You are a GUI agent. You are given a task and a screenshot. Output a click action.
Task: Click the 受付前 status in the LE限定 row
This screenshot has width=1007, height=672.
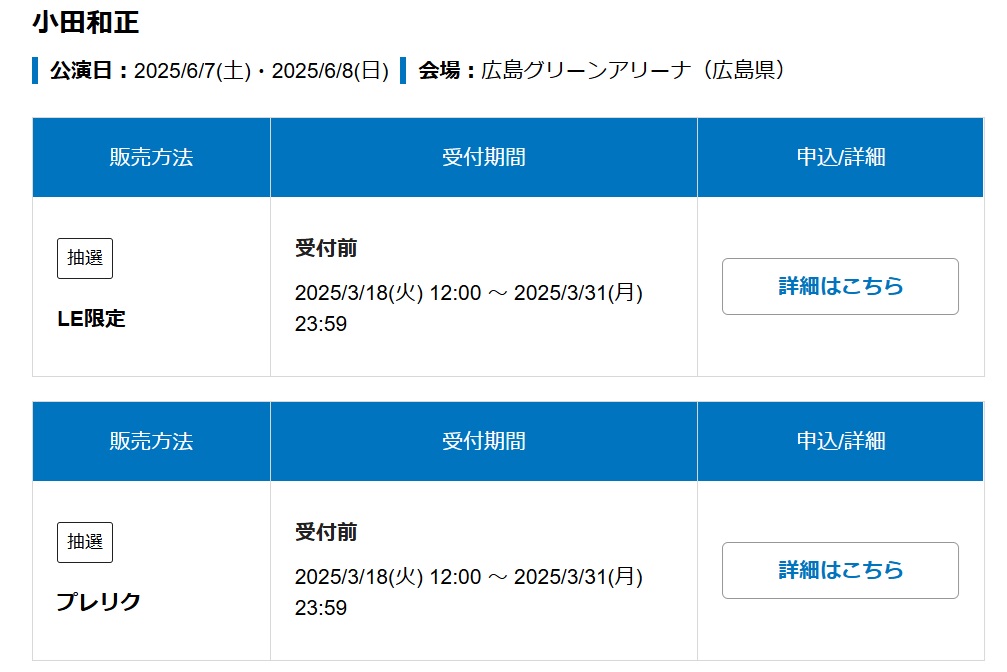pos(326,248)
